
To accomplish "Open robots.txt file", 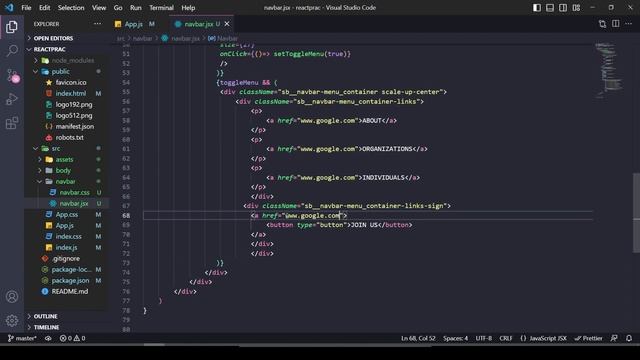I will coord(69,138).
